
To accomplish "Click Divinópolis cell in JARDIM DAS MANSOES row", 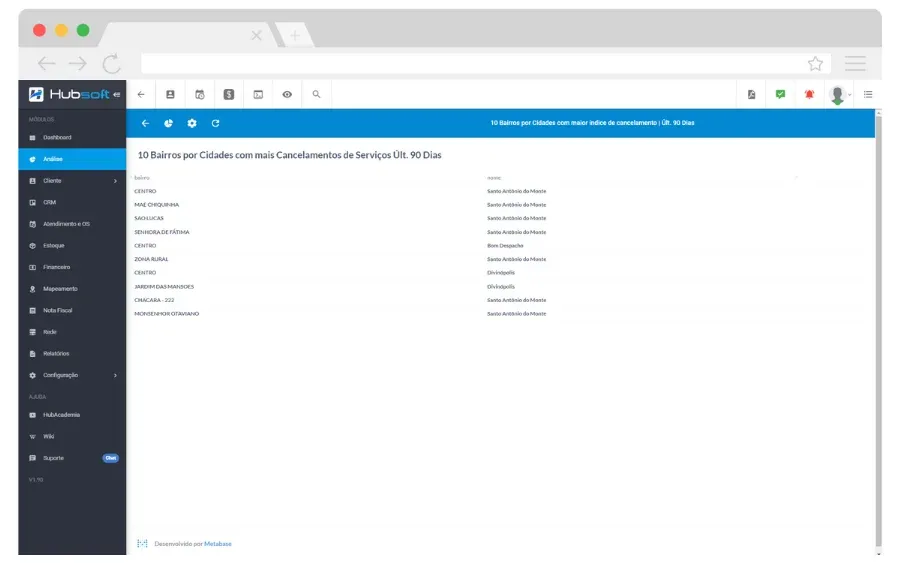I will (501, 287).
